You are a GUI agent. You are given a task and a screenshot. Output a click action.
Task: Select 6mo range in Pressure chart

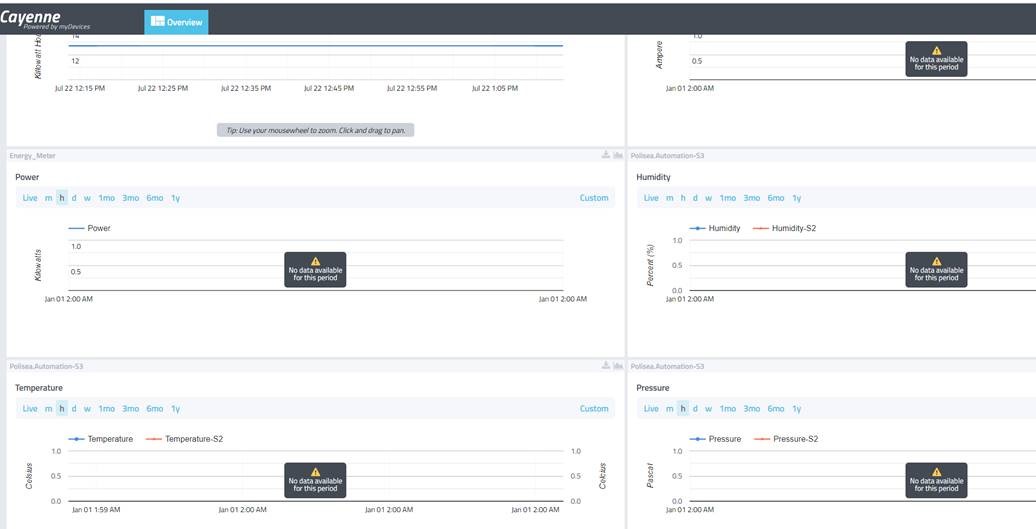point(776,408)
